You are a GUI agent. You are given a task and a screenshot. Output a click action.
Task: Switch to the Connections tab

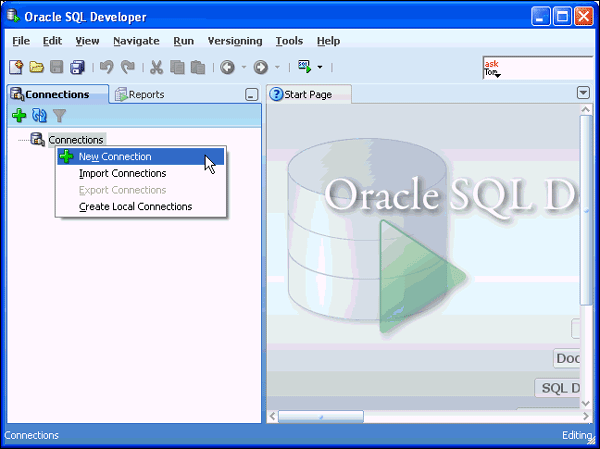[x=57, y=94]
